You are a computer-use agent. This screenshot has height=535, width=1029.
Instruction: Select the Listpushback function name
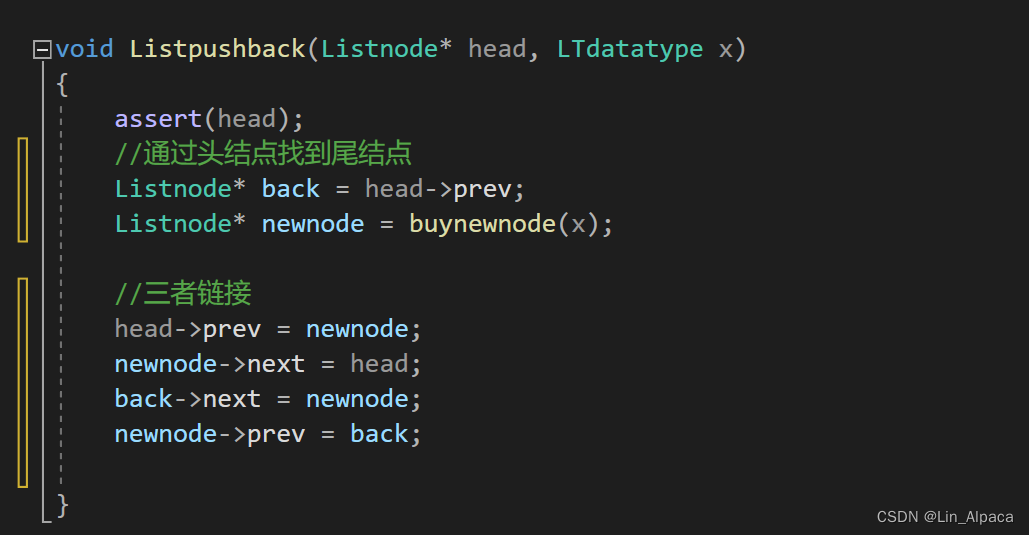coord(217,50)
